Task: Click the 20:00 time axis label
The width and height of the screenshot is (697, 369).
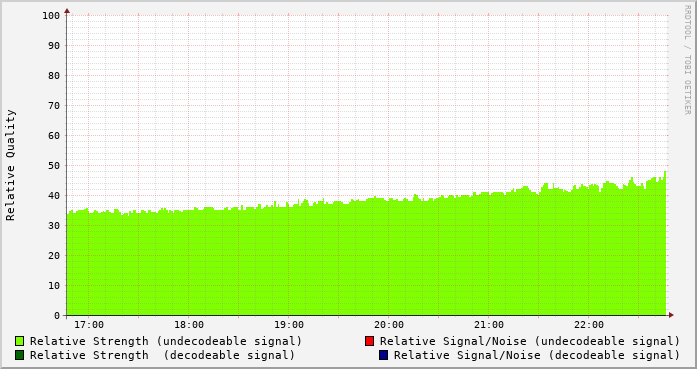Action: [x=389, y=325]
